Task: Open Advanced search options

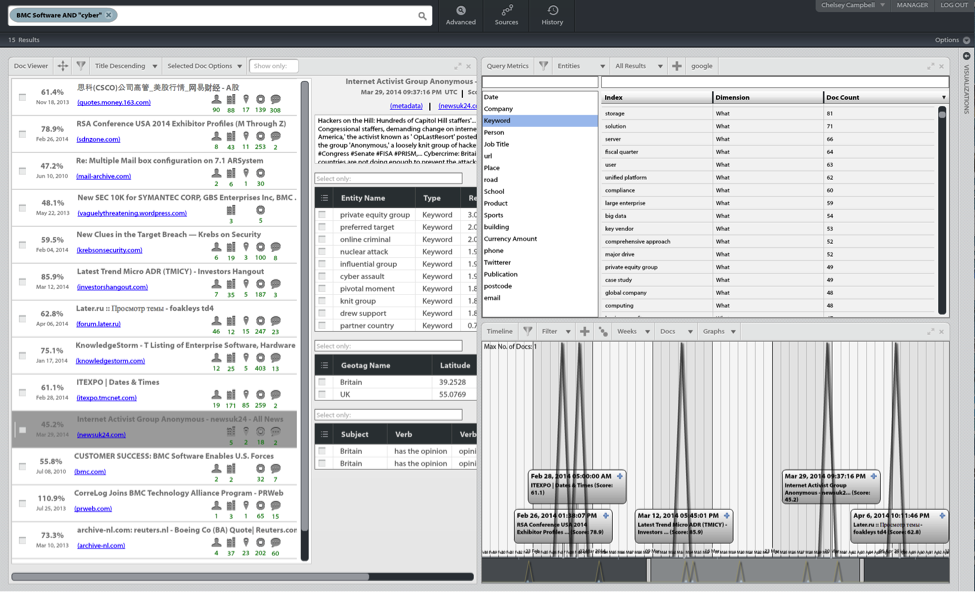Action: point(461,16)
